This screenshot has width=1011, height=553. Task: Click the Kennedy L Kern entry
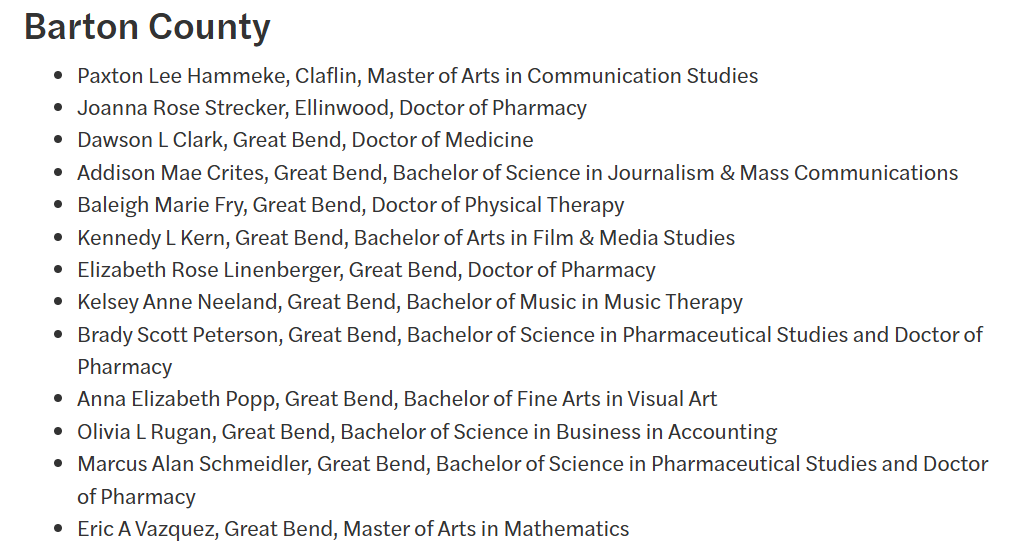[406, 238]
